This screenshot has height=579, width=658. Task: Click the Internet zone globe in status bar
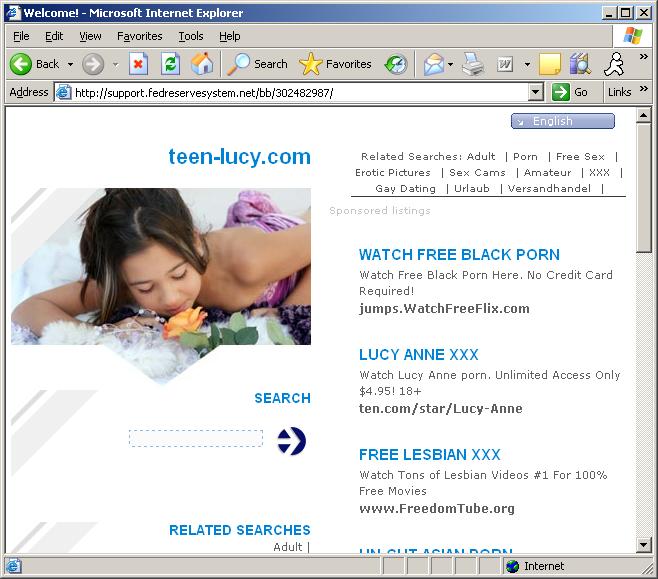click(512, 566)
